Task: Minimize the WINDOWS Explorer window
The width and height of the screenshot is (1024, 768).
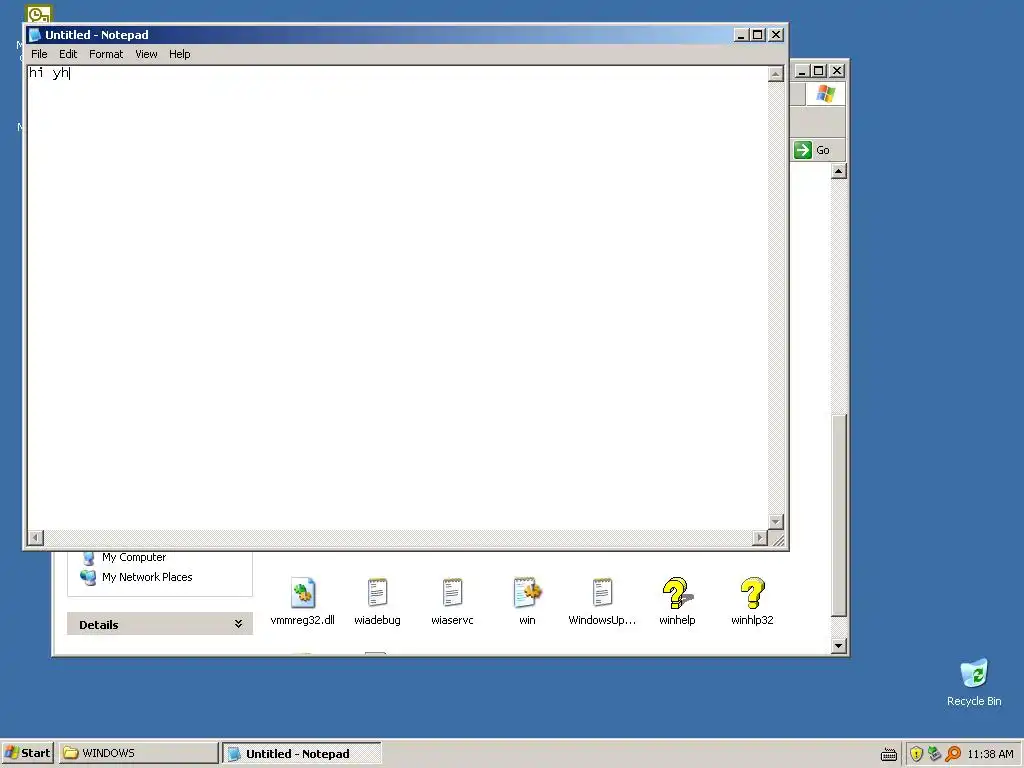Action: (x=802, y=71)
